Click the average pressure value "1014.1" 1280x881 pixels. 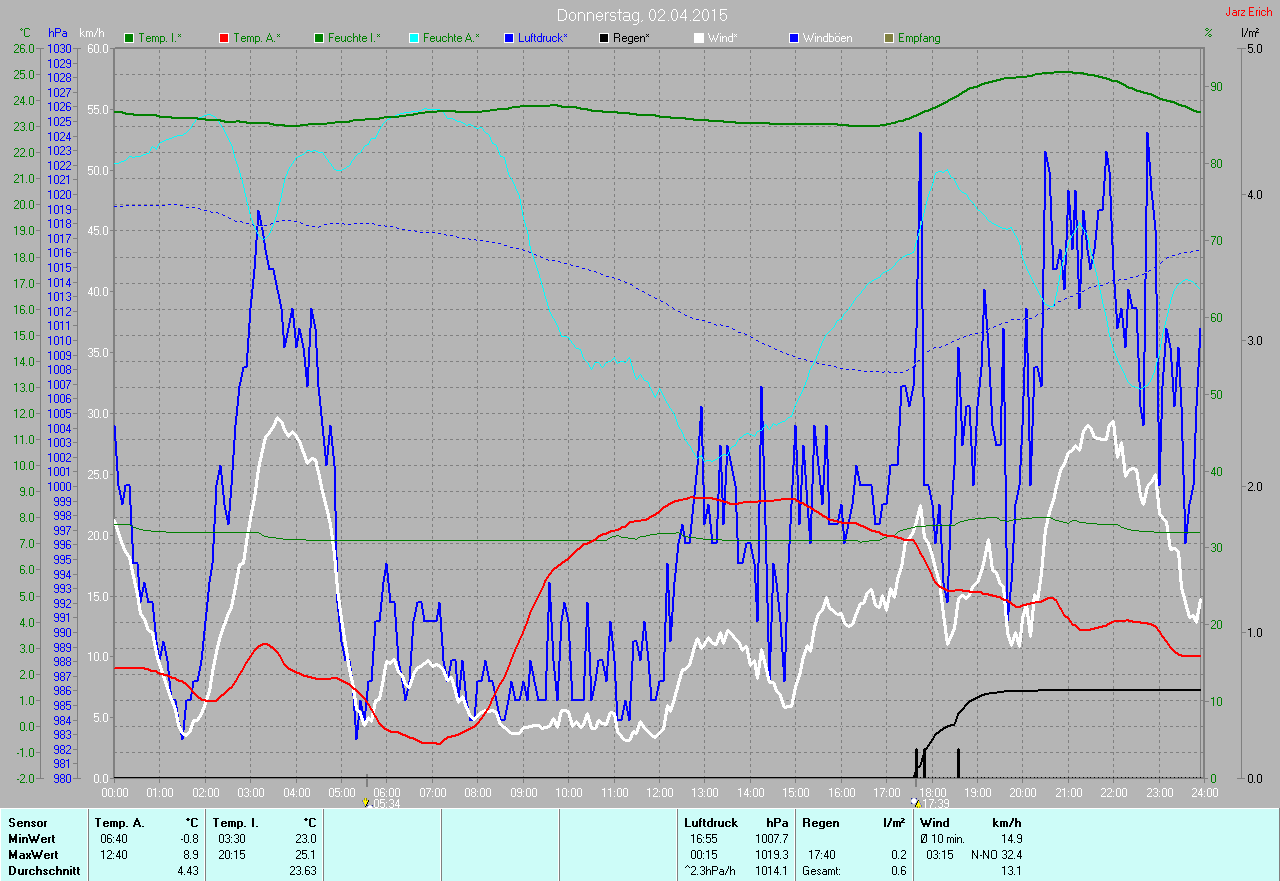pyautogui.click(x=770, y=871)
